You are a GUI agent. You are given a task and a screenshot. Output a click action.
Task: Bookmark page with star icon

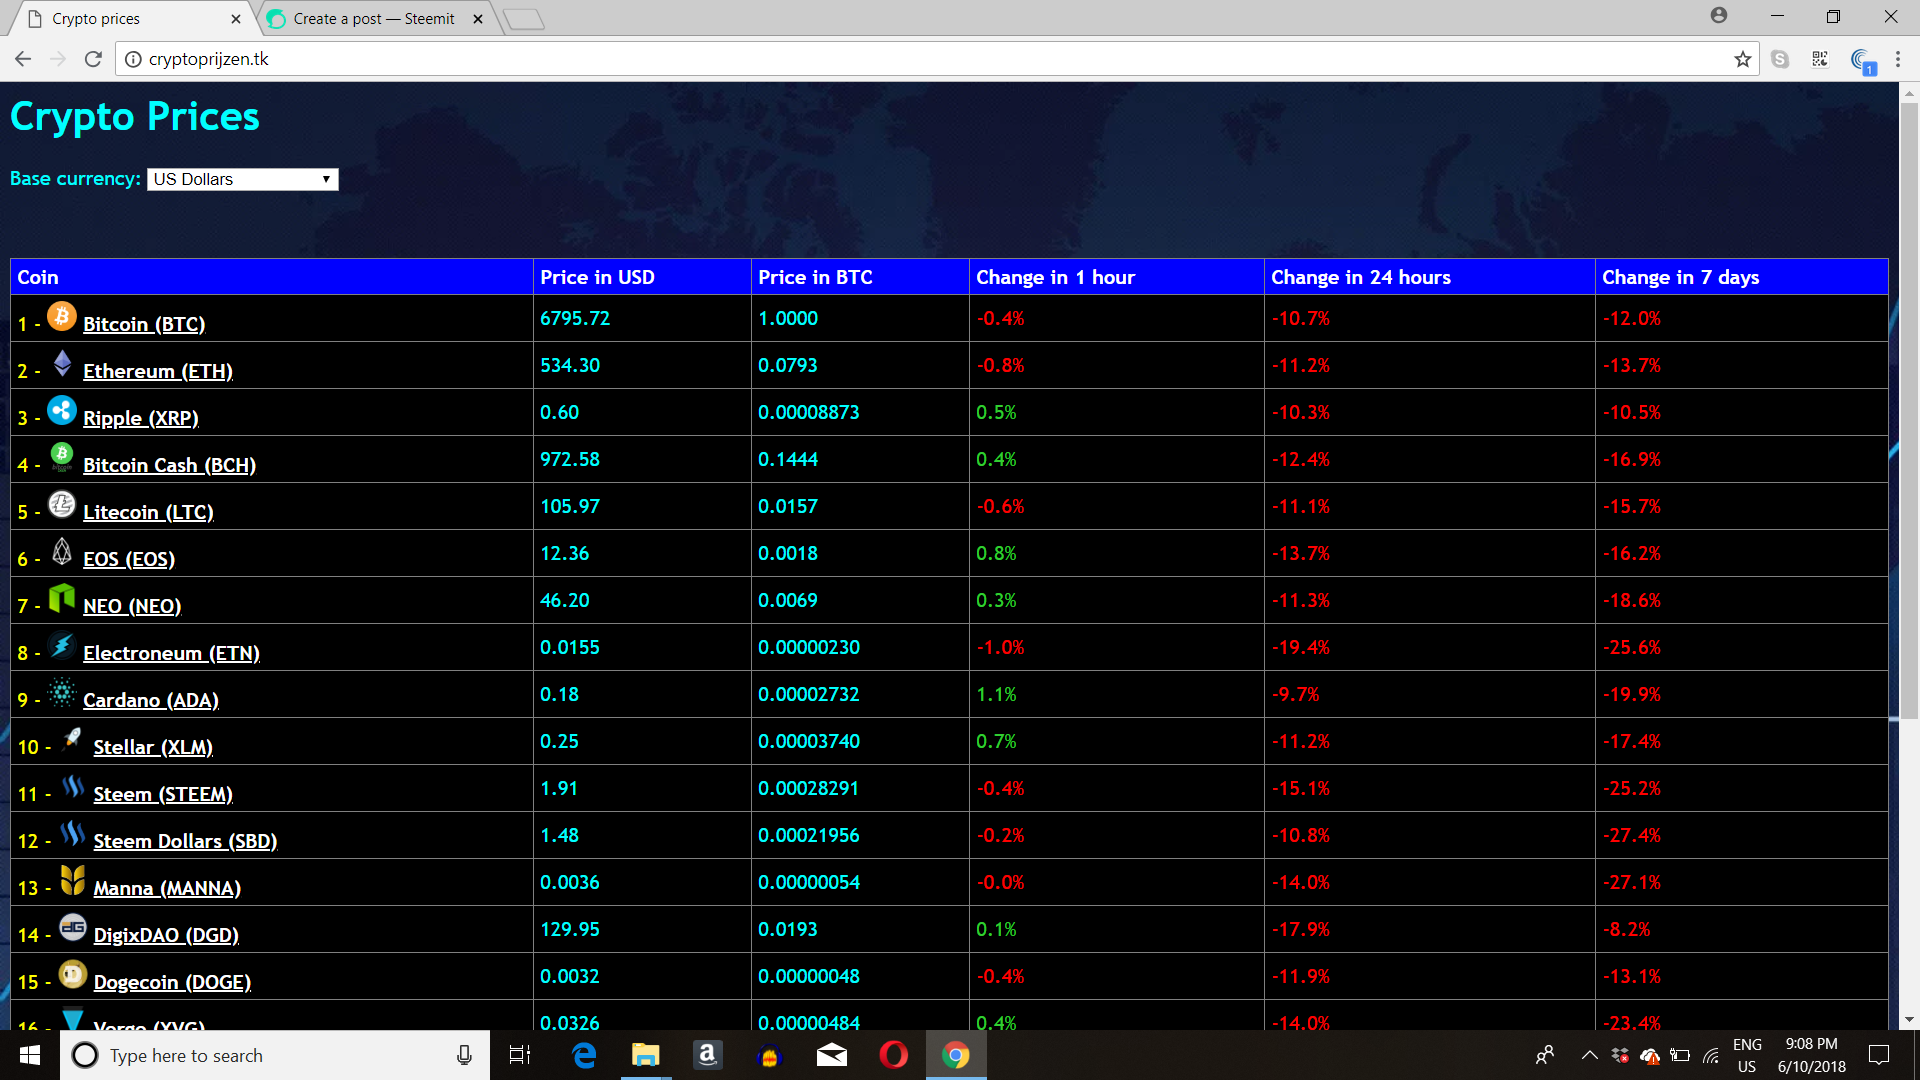click(x=1743, y=59)
